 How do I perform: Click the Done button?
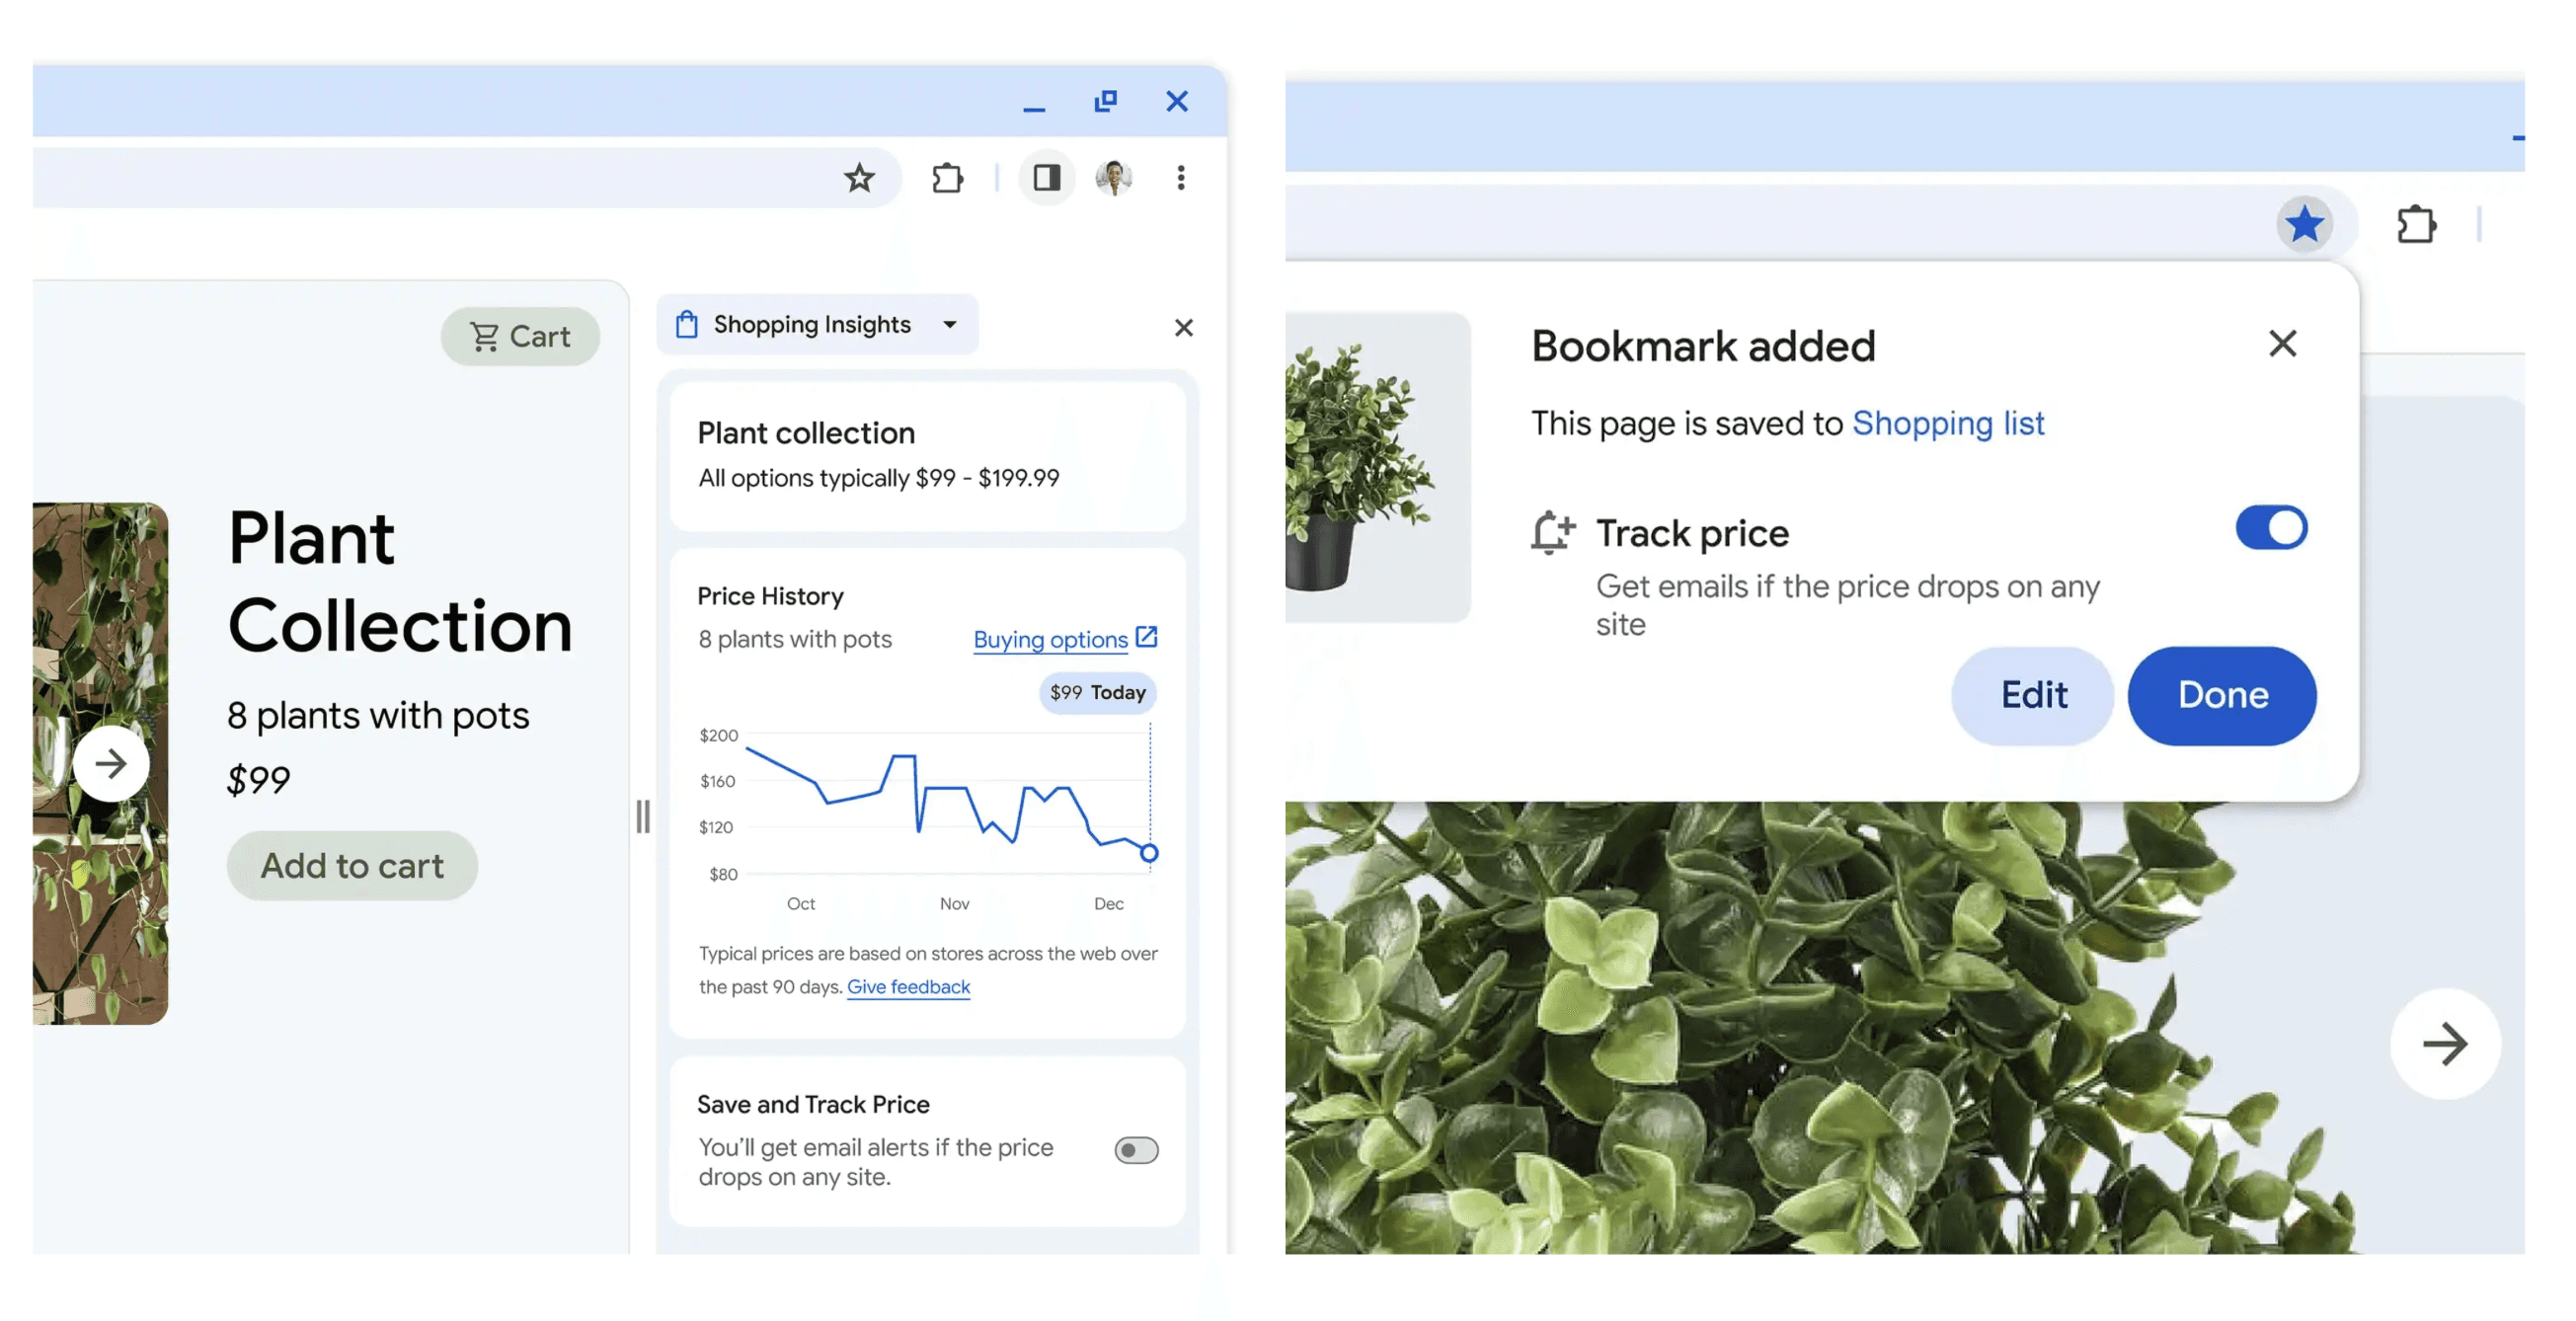(2221, 695)
